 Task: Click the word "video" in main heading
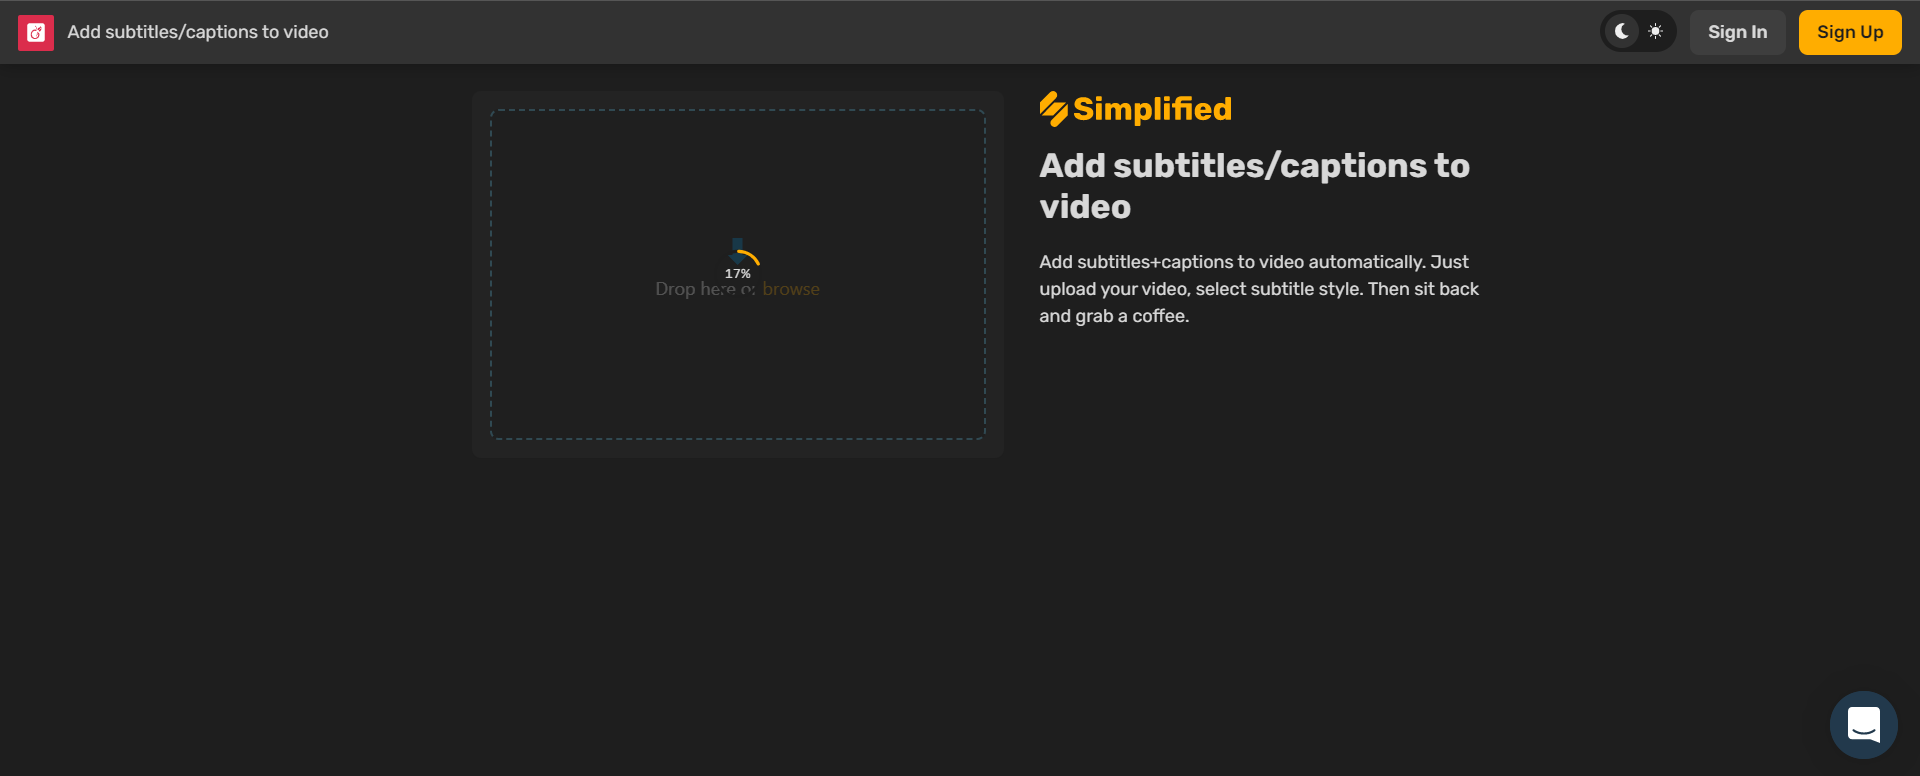(x=1085, y=207)
